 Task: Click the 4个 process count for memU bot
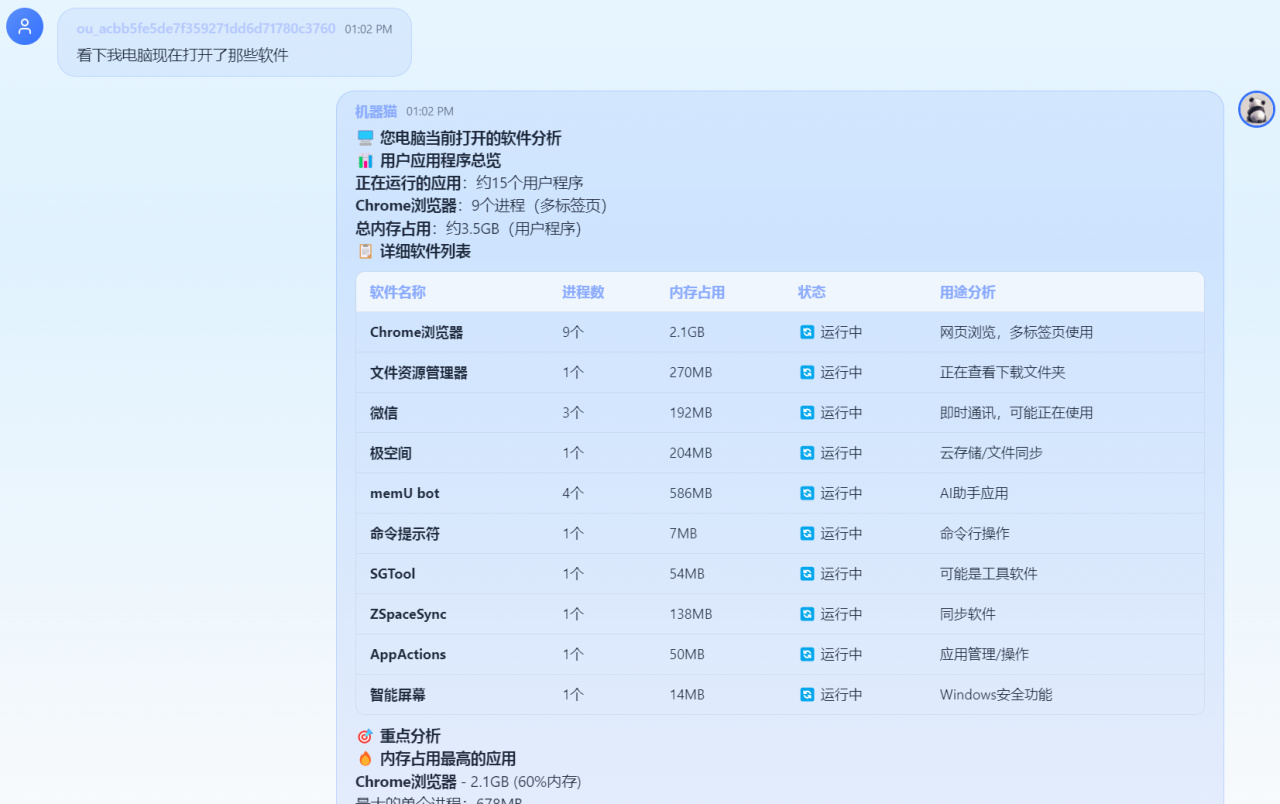[573, 493]
